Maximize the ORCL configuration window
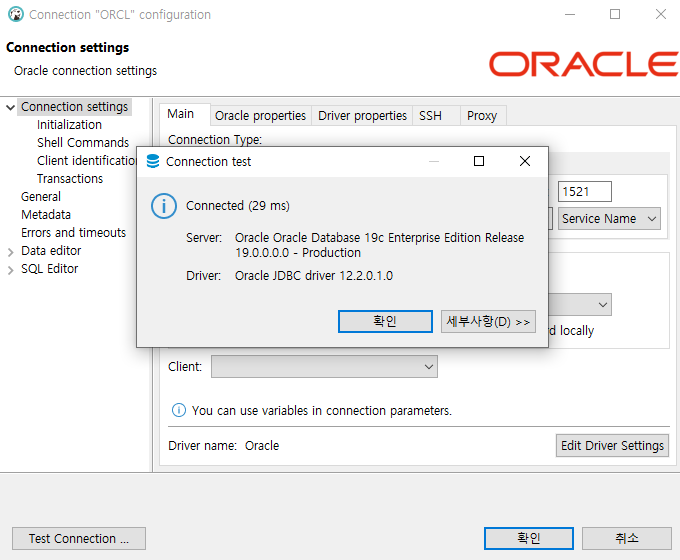 pyautogui.click(x=615, y=14)
